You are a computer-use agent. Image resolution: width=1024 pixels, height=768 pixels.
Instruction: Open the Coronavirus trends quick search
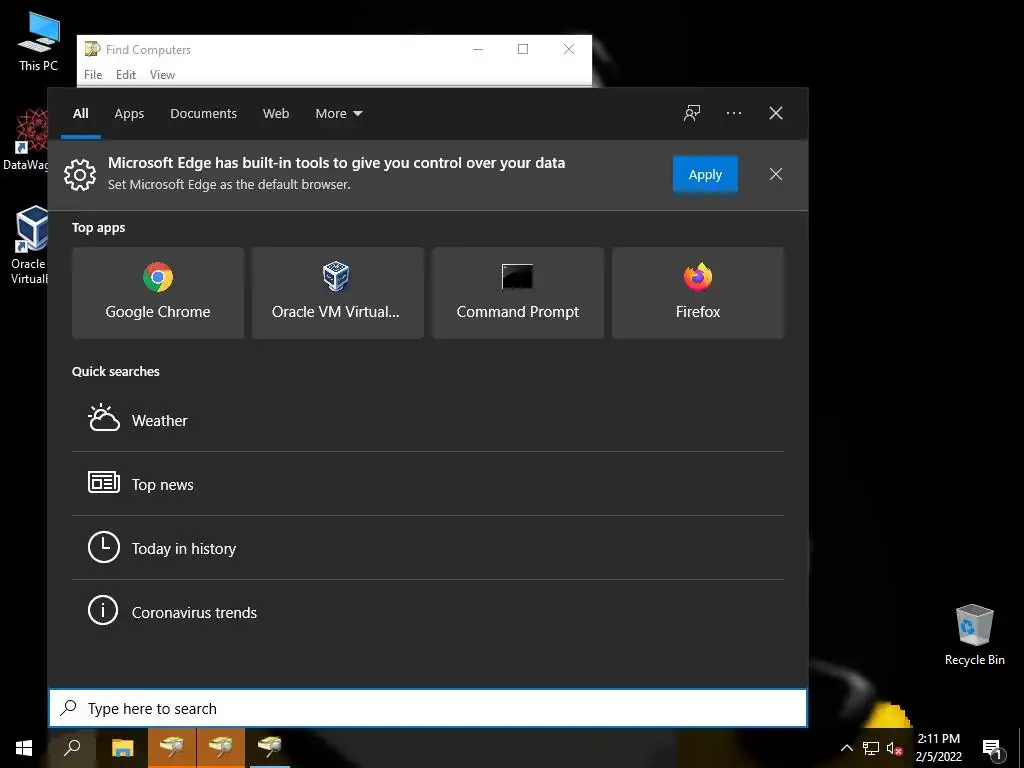click(x=428, y=612)
